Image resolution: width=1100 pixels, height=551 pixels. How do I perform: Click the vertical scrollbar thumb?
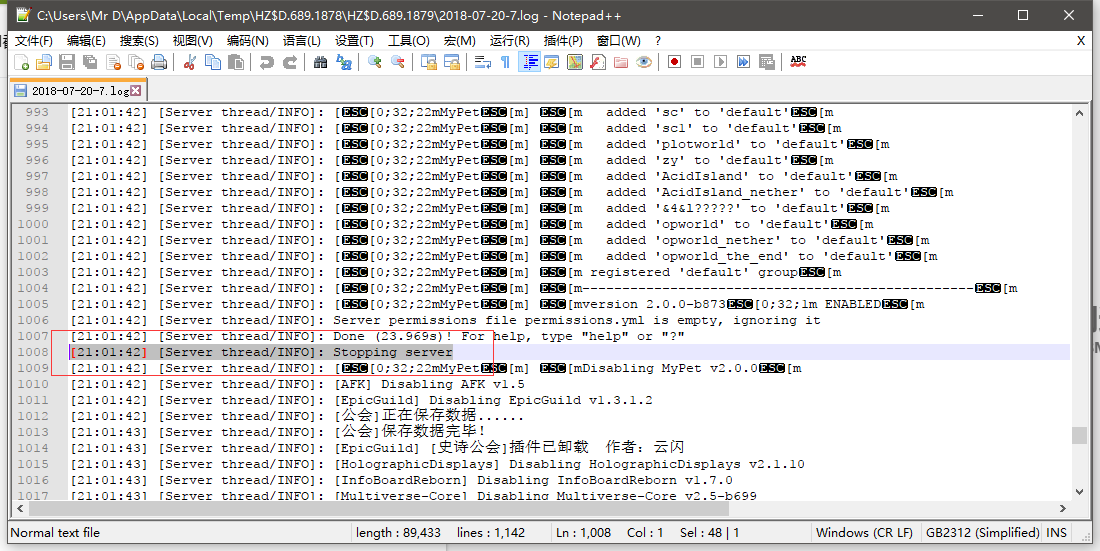1079,435
